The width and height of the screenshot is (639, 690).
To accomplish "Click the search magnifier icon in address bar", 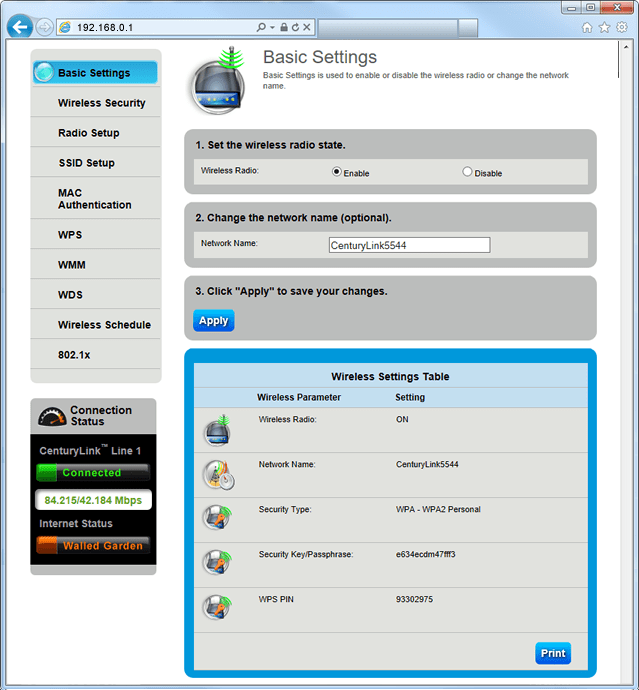I will pyautogui.click(x=261, y=27).
